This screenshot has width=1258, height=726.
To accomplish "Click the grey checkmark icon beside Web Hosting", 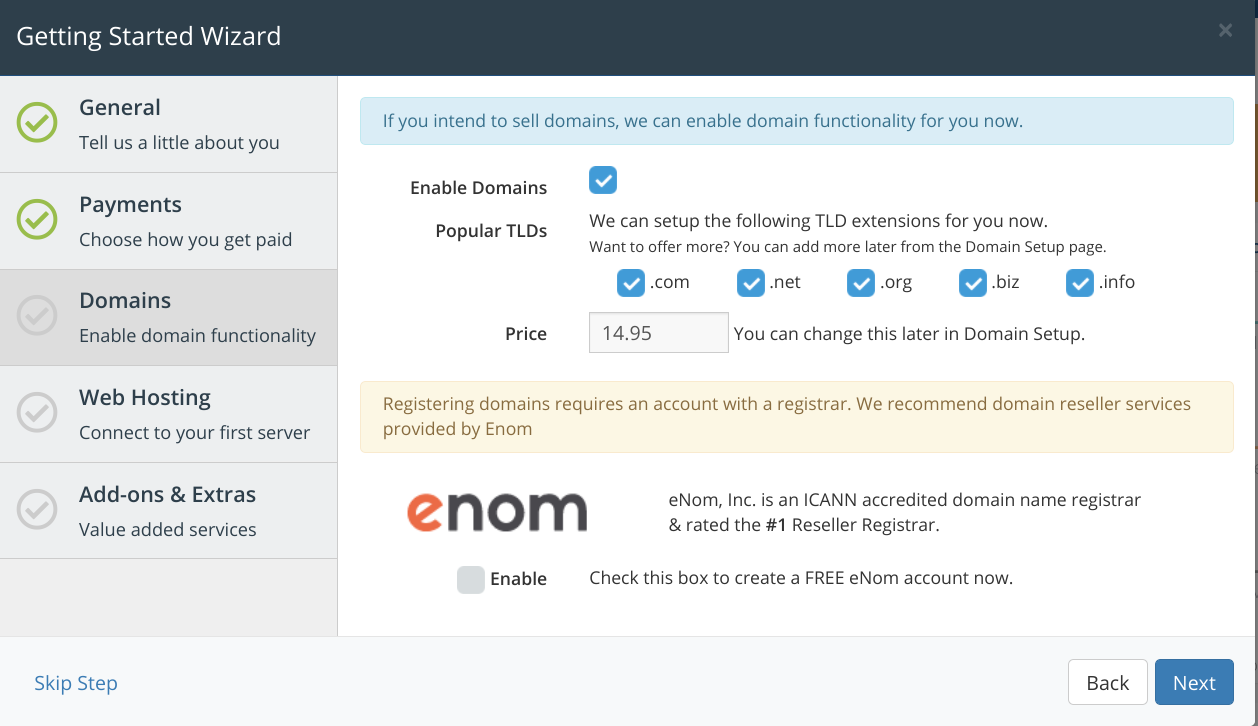I will 38,412.
